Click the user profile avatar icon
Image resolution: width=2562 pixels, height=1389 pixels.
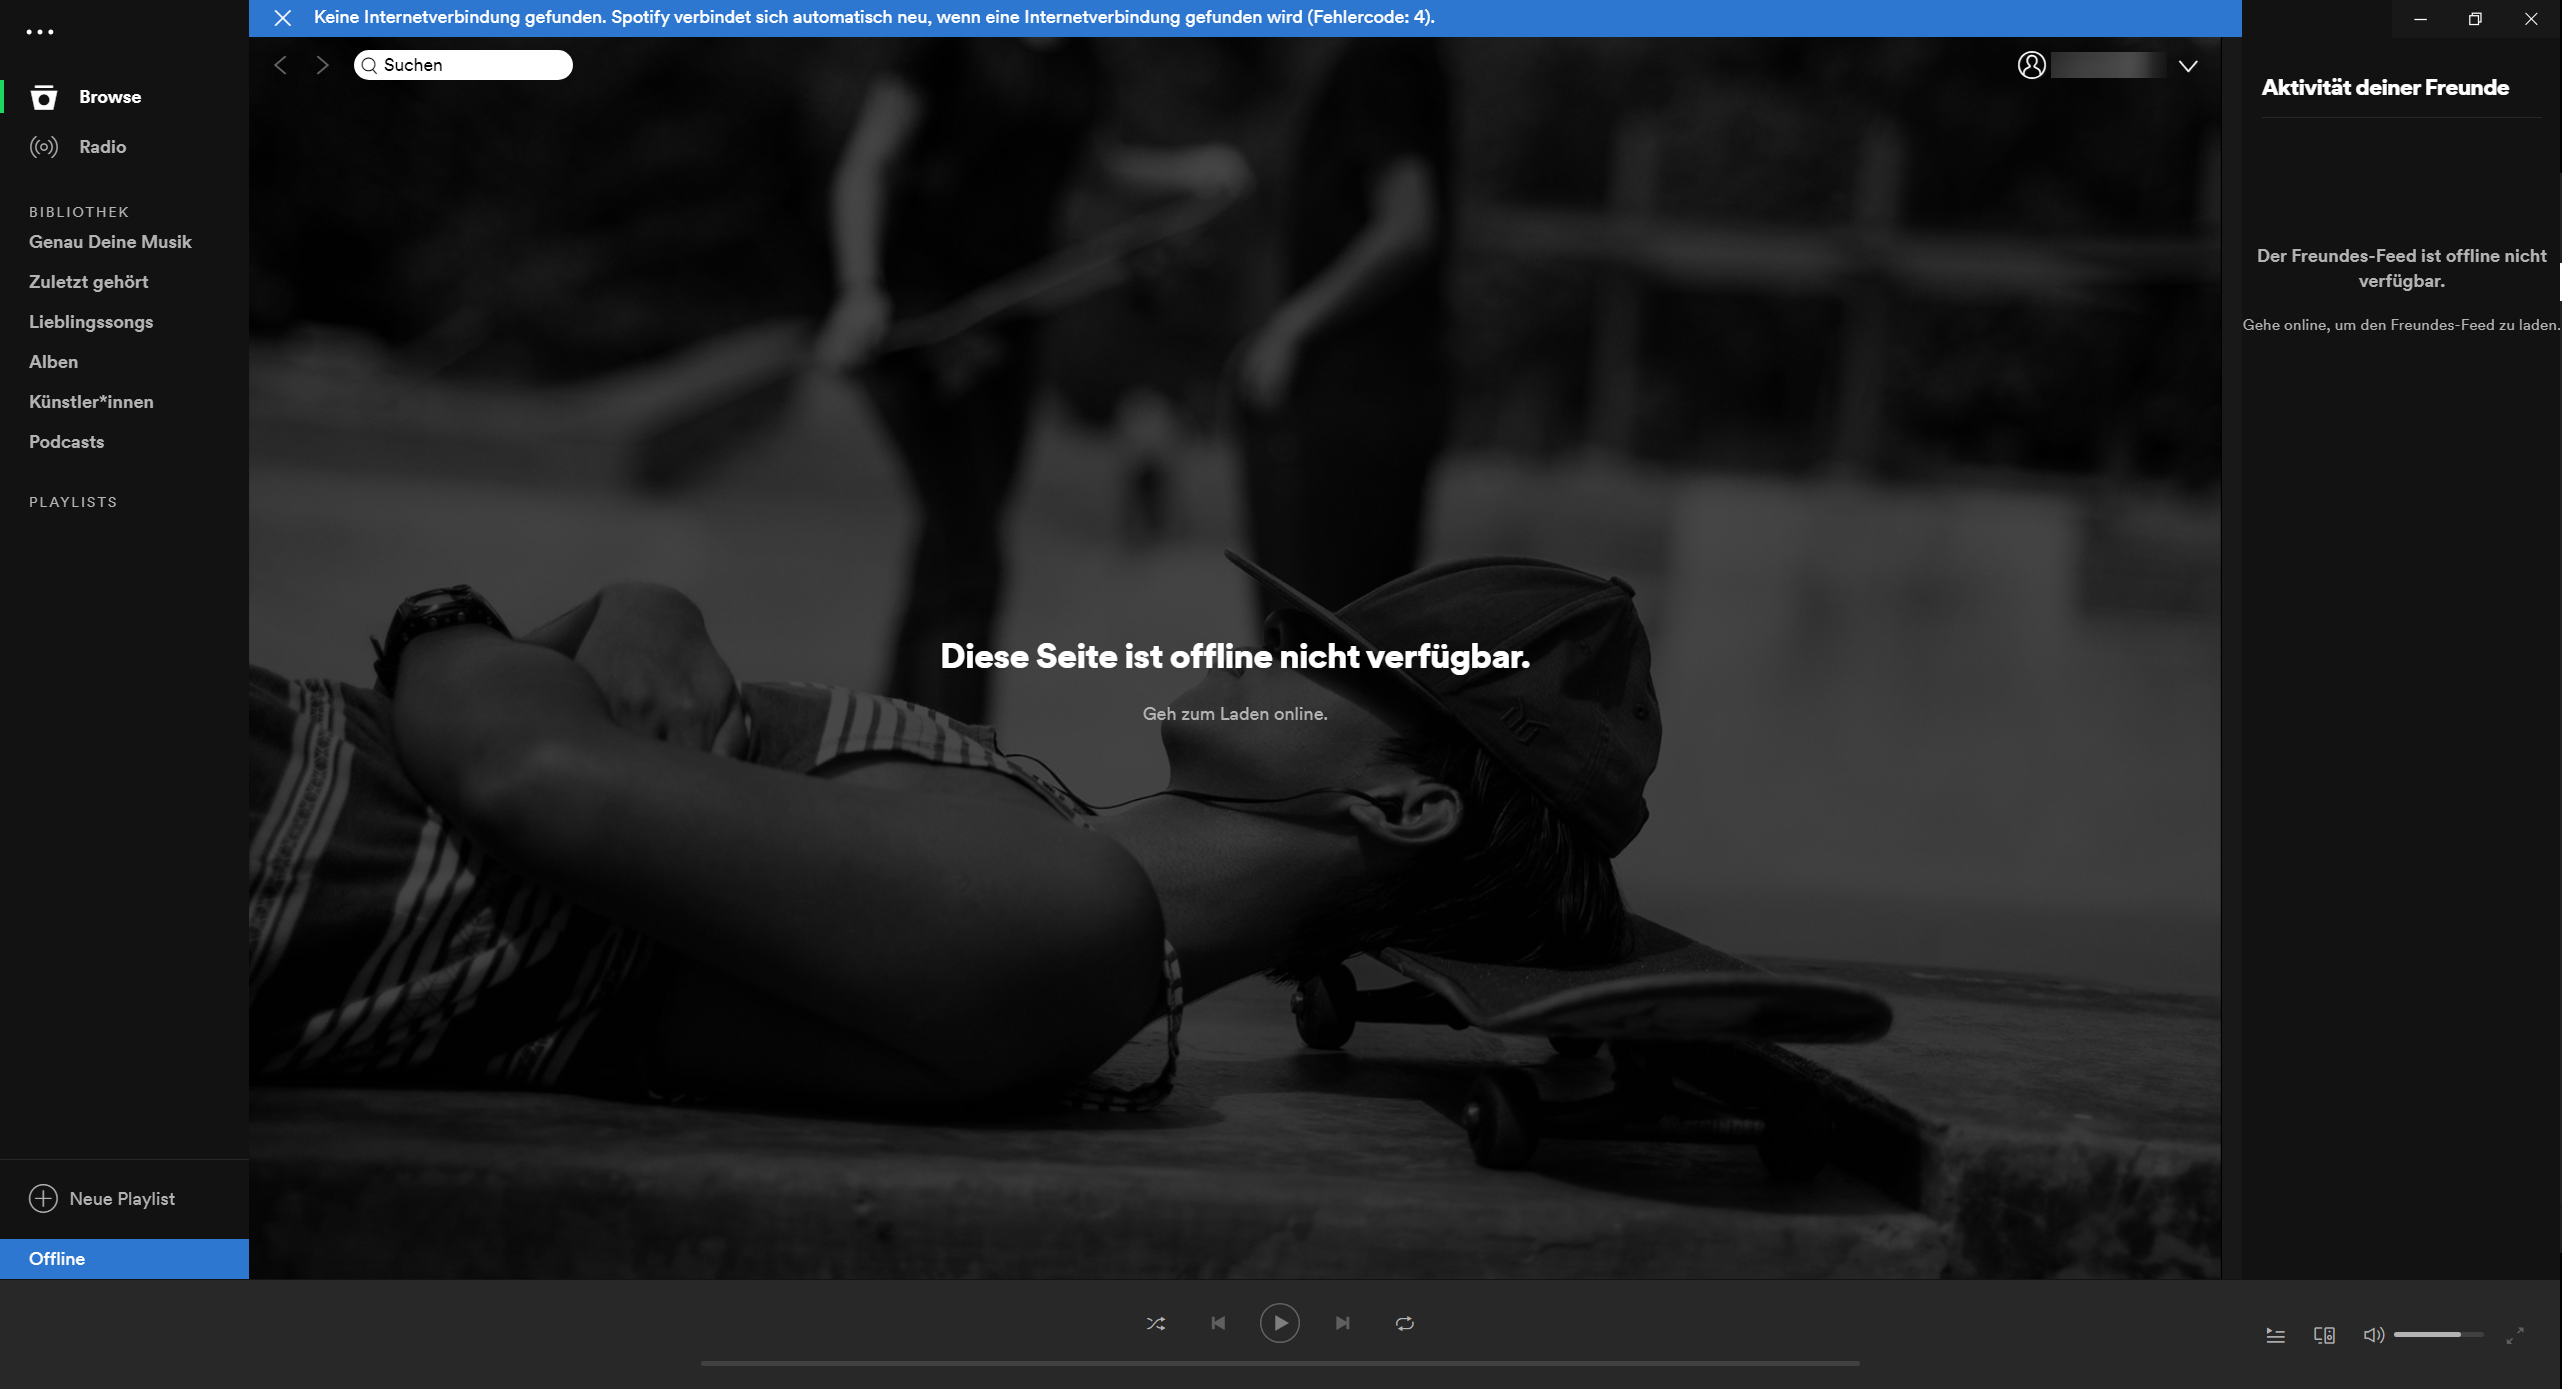coord(2031,65)
